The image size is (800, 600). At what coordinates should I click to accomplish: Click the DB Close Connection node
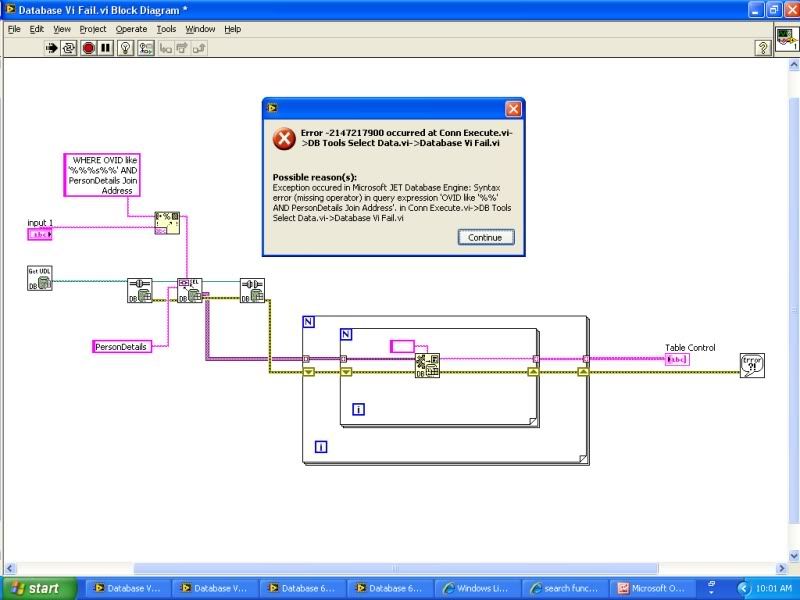252,290
